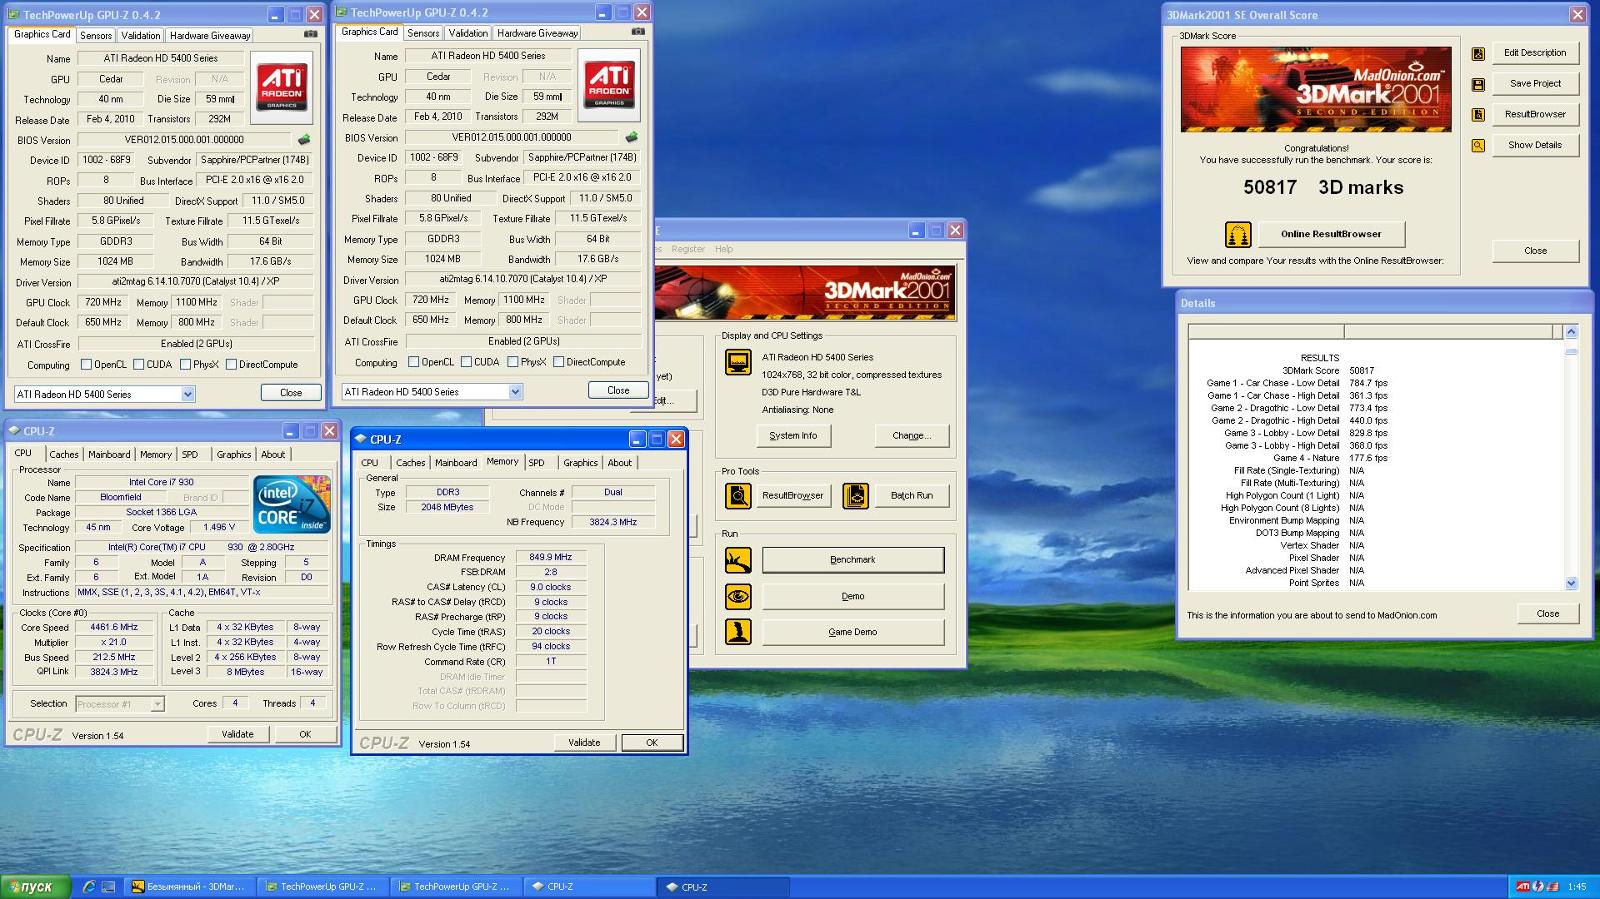Click ATI Radeon logo in second GPU-Z window
Screen dimensions: 1600x899
[609, 86]
